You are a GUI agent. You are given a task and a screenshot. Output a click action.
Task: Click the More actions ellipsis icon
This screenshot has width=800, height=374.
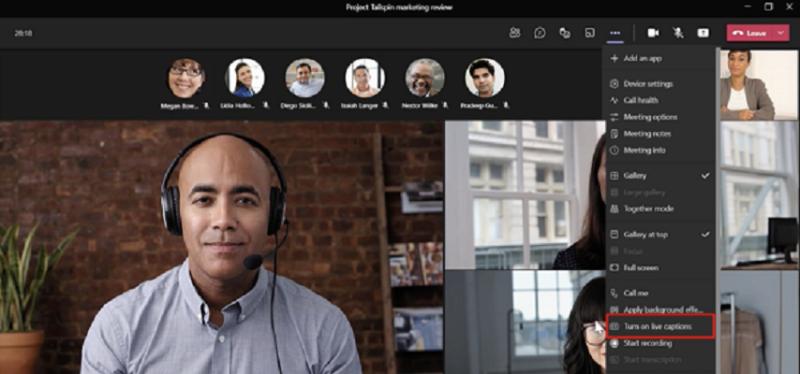(615, 33)
